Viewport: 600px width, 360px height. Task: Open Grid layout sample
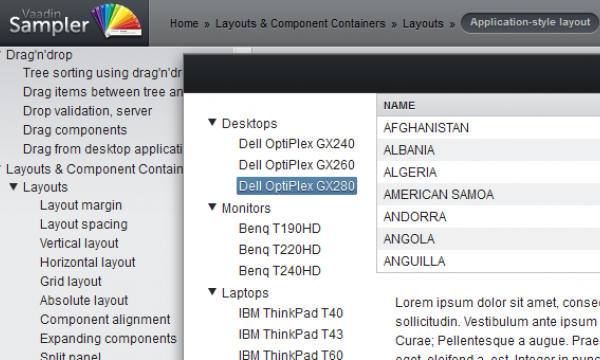(x=70, y=282)
